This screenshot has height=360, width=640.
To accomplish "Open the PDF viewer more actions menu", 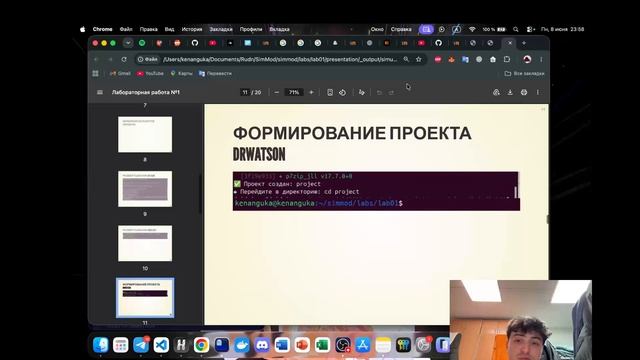I will [x=538, y=92].
